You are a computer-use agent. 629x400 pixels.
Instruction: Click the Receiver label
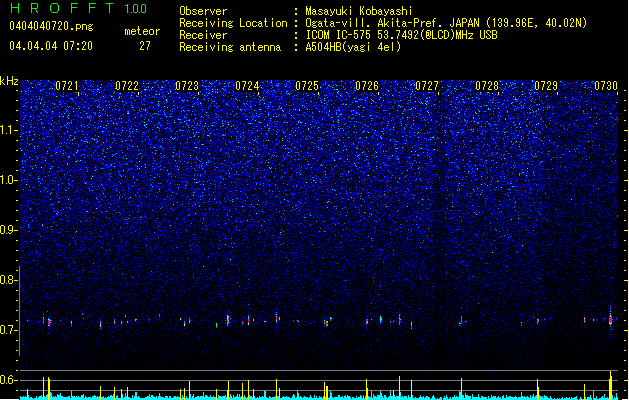click(203, 35)
